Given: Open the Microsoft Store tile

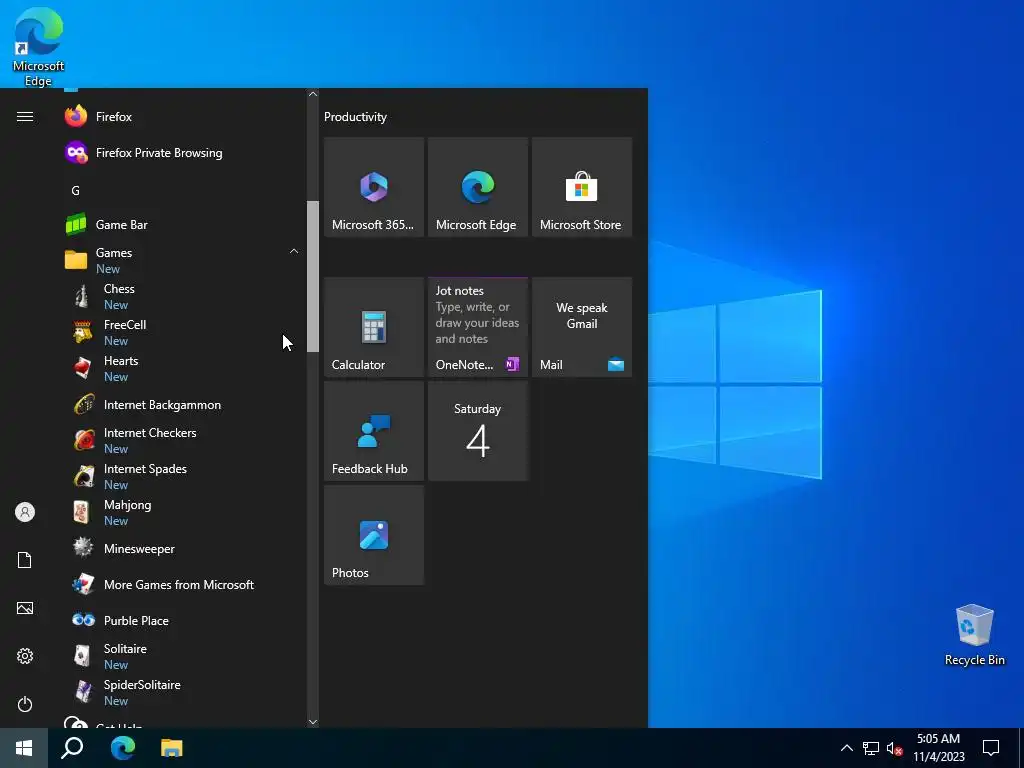Looking at the screenshot, I should coord(582,187).
